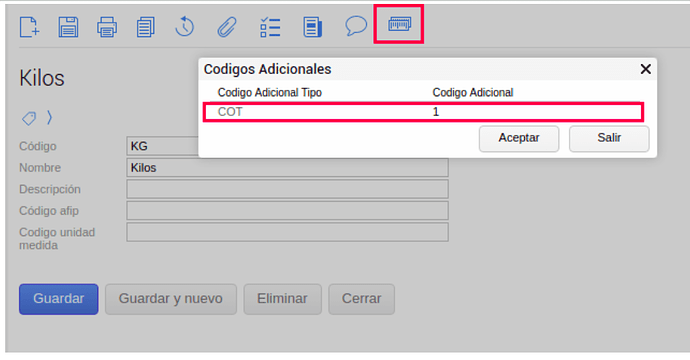Click the new document icon
Screen dimensions: 690x360
pos(29,27)
